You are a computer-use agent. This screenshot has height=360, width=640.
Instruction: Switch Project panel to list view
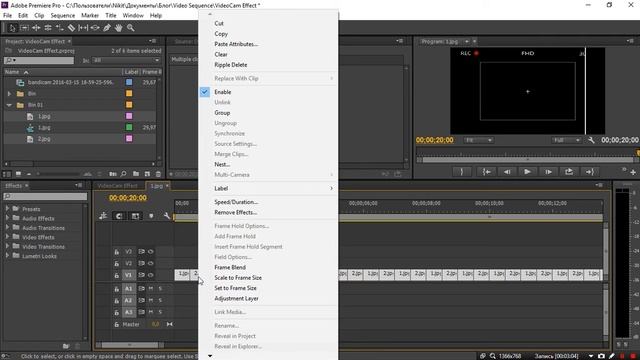[7, 174]
